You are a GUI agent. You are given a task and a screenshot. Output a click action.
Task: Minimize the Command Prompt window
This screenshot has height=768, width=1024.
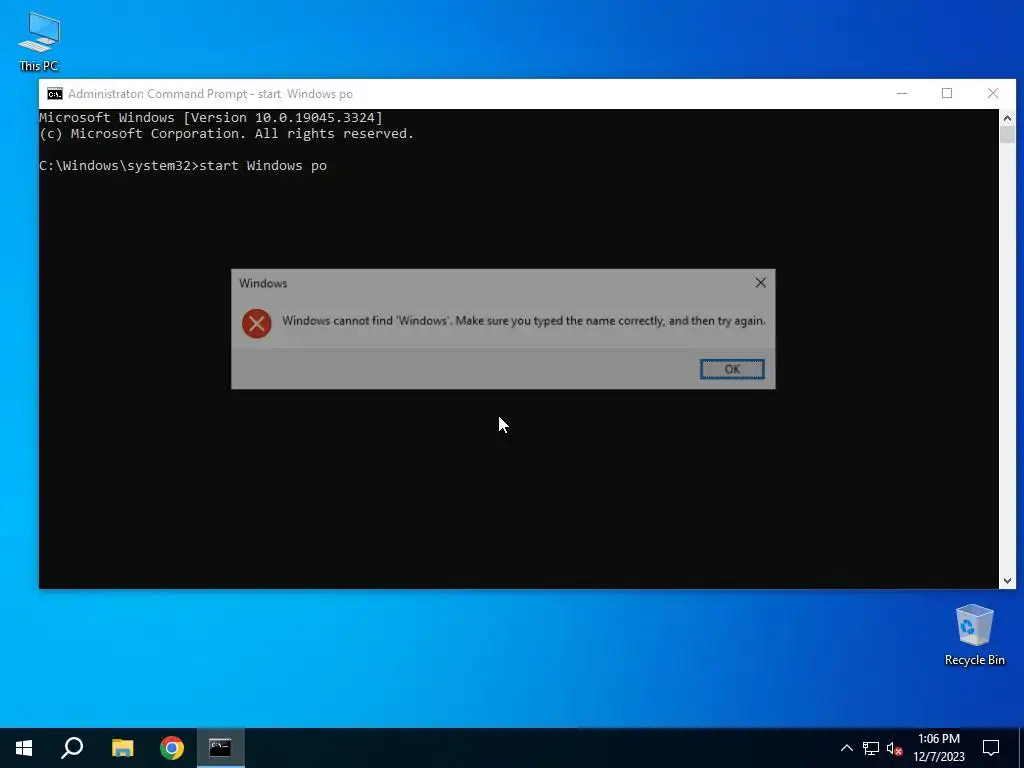click(902, 93)
